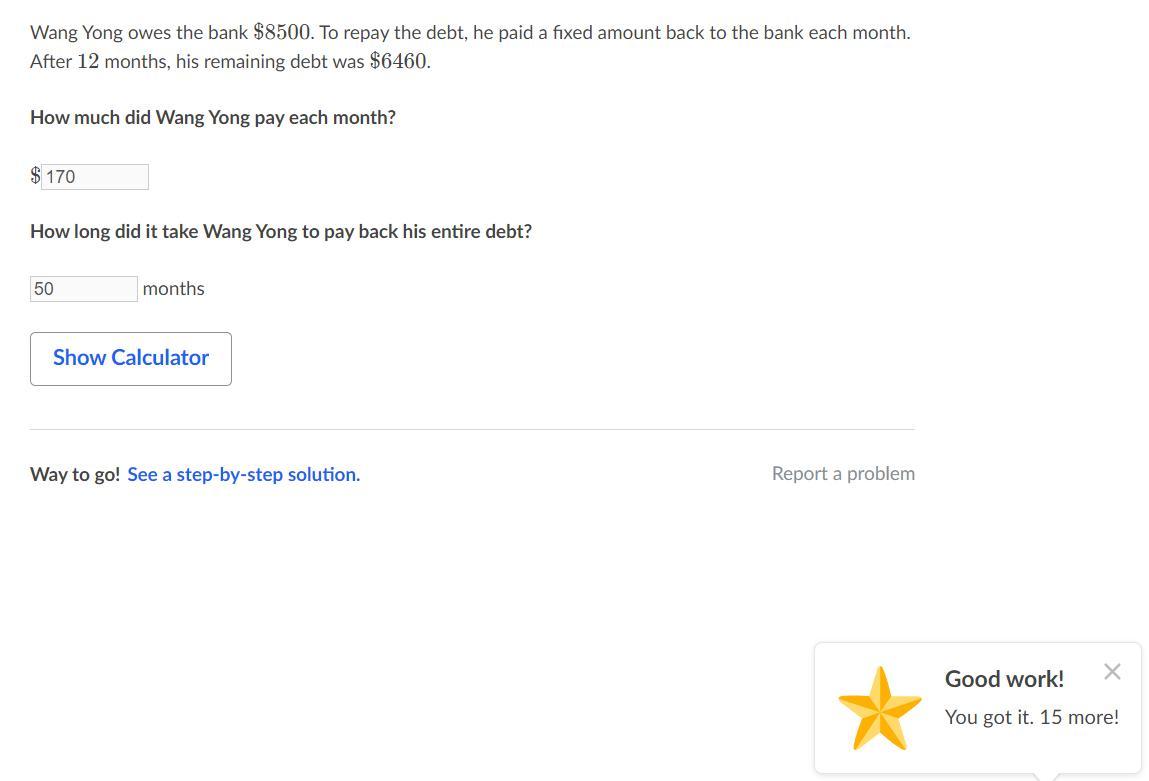
Task: Click the months unit label
Action: click(174, 289)
